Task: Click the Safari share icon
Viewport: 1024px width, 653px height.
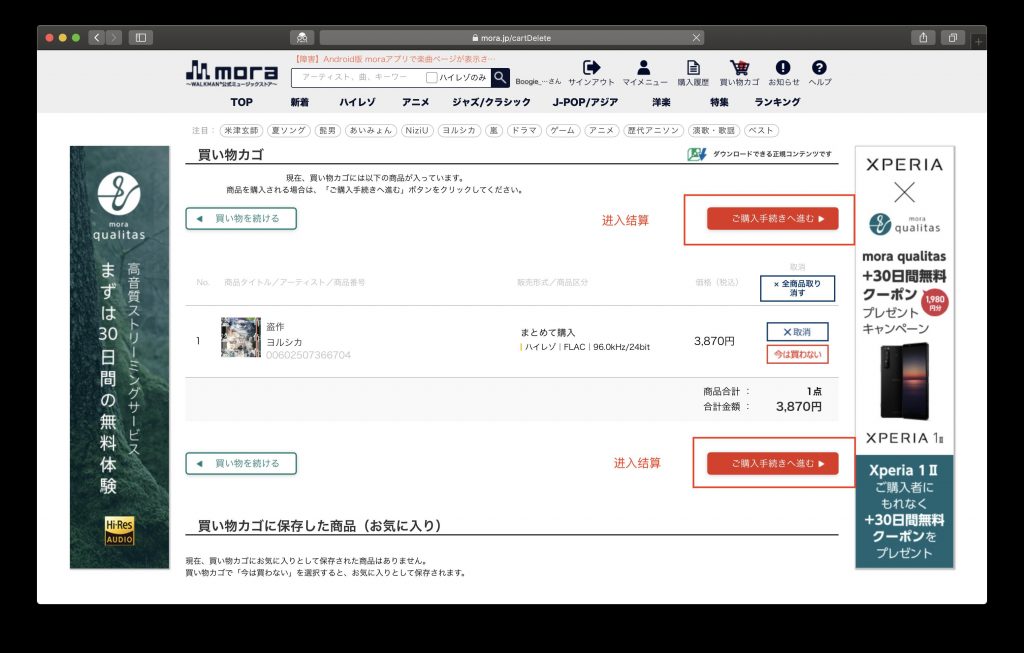Action: (x=923, y=38)
